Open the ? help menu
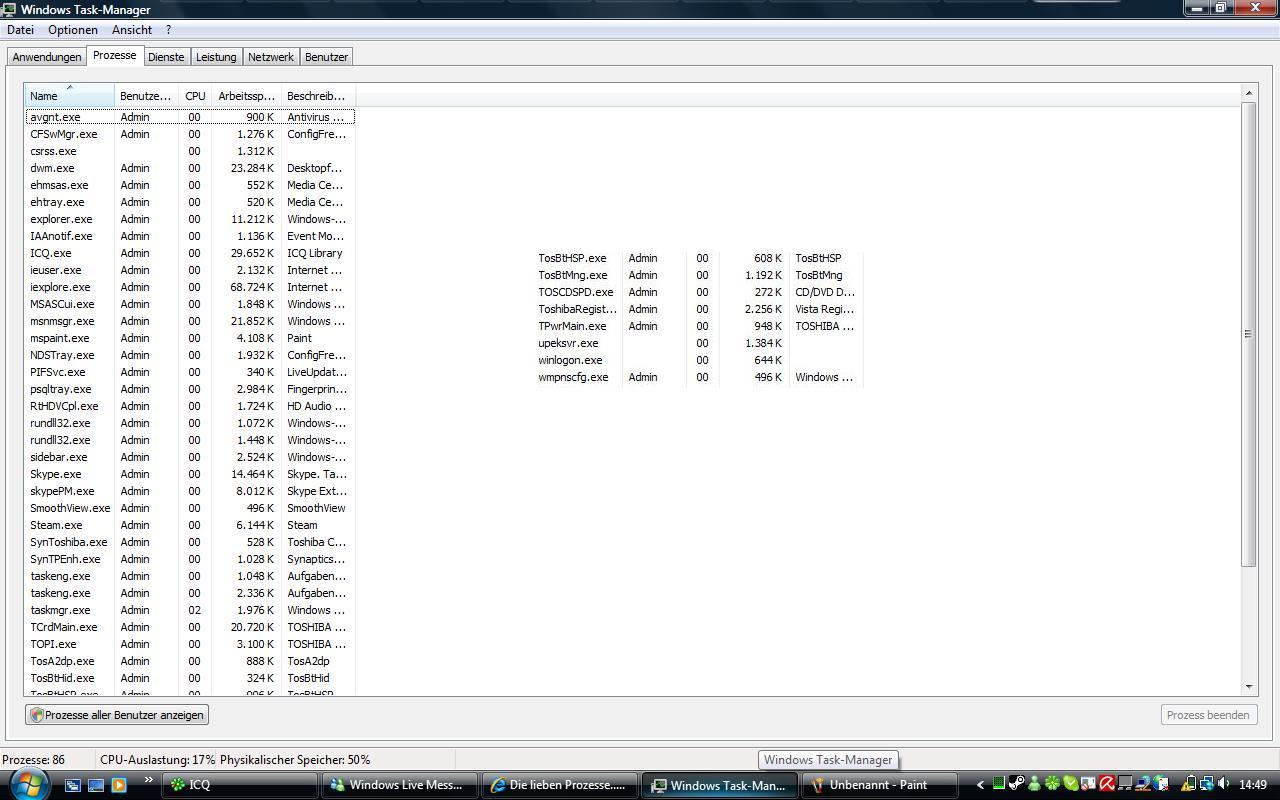Image resolution: width=1280 pixels, height=800 pixels. tap(168, 30)
